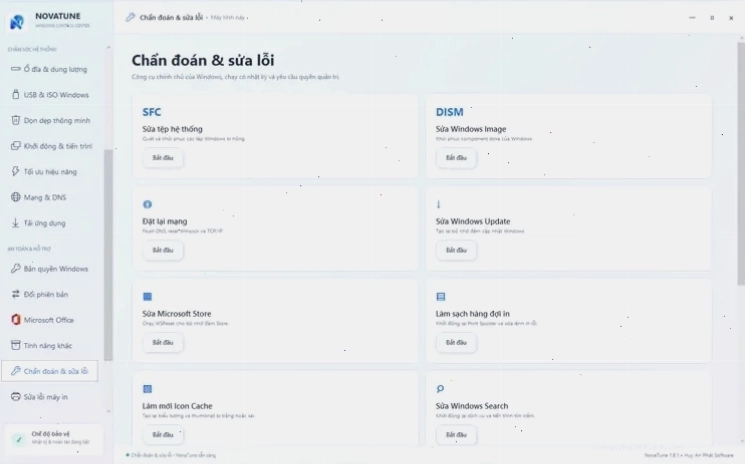Click Bắt đầu under Đặt lại mạng
This screenshot has width=745, height=464.
[163, 250]
